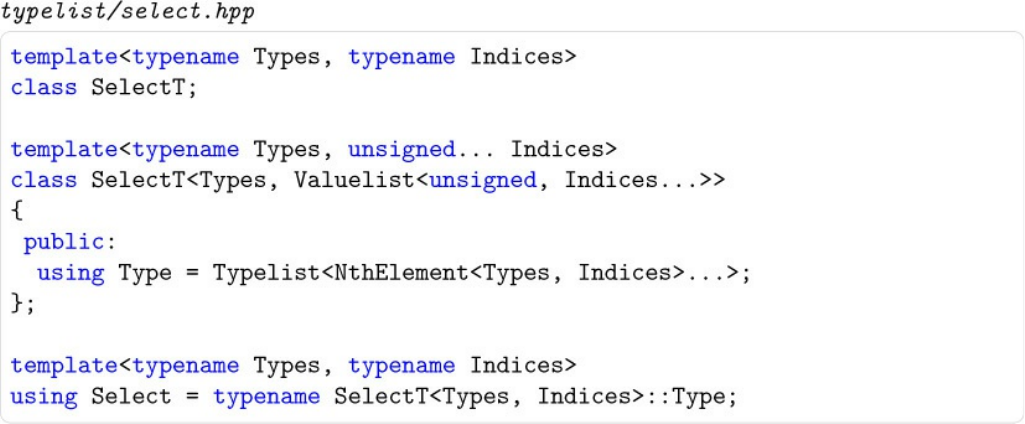1025x424 pixels.
Task: Click the closing '};' of the class
Action: (22, 303)
